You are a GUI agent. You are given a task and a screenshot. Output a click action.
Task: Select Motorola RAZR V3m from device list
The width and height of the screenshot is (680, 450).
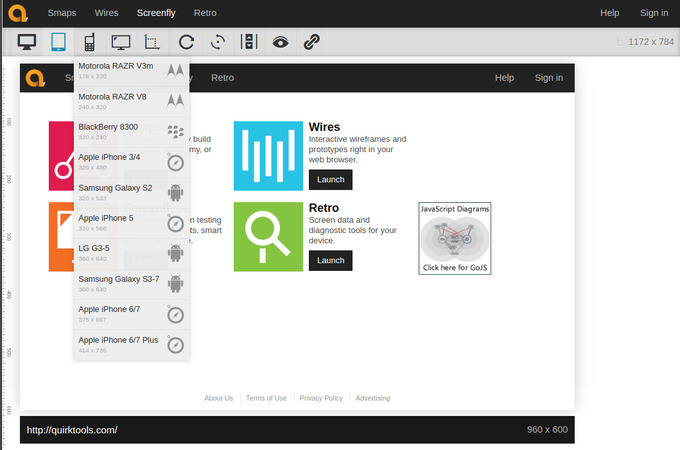132,71
